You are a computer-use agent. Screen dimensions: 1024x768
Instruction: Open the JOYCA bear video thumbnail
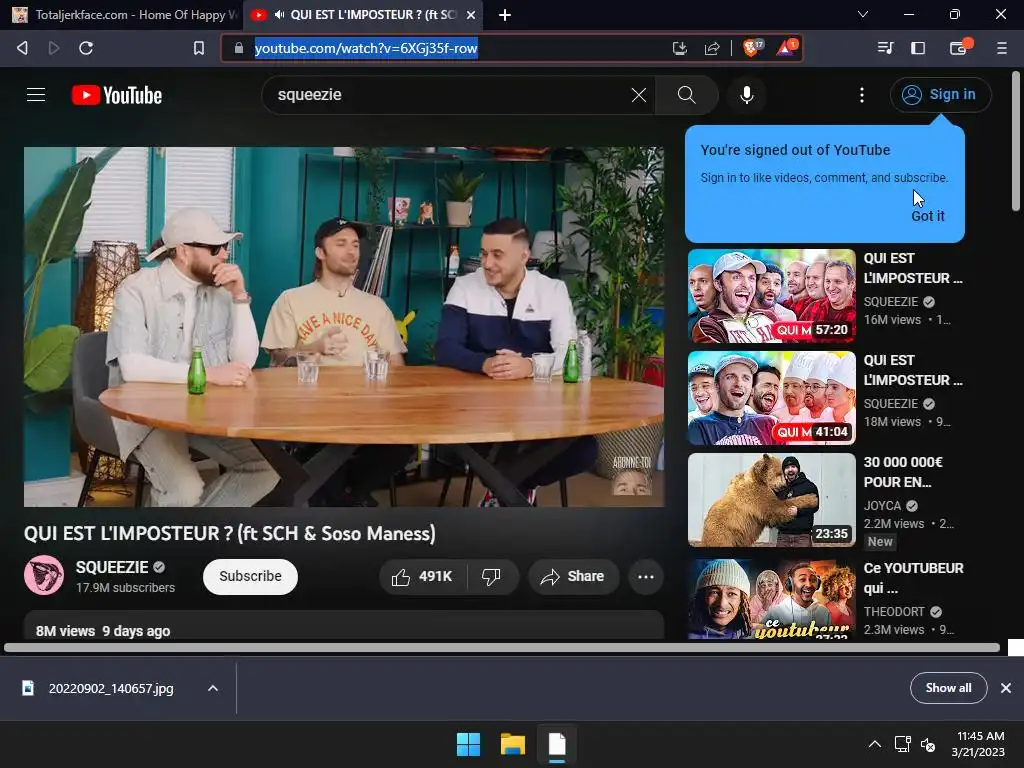771,500
